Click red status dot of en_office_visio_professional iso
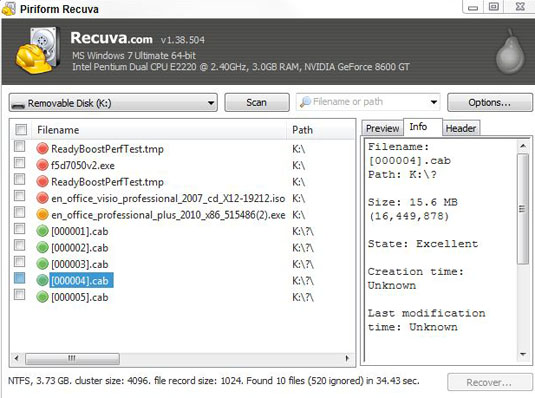535x398 pixels. tap(42, 198)
